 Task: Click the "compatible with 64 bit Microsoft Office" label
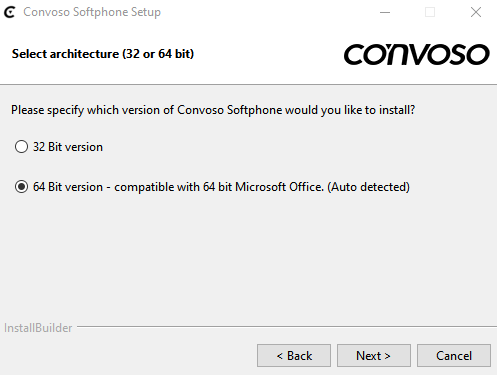point(219,187)
